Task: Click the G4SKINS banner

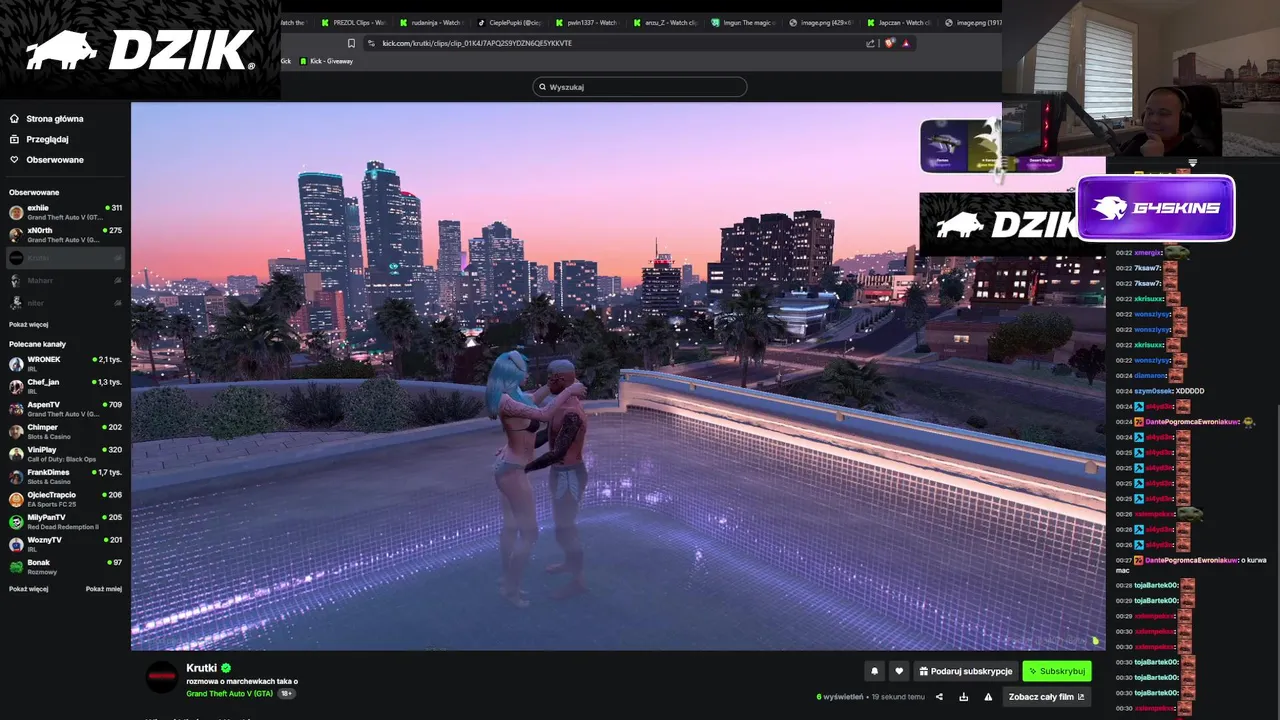Action: (x=1156, y=208)
